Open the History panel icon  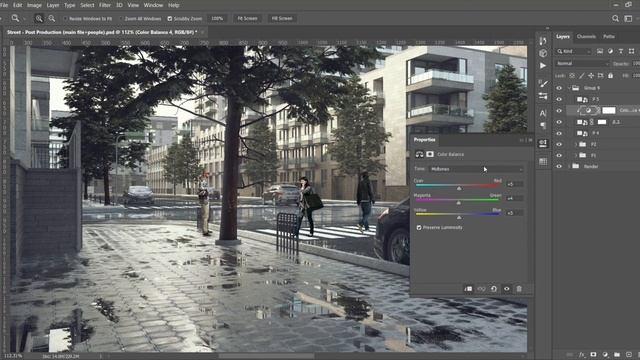coord(543,40)
